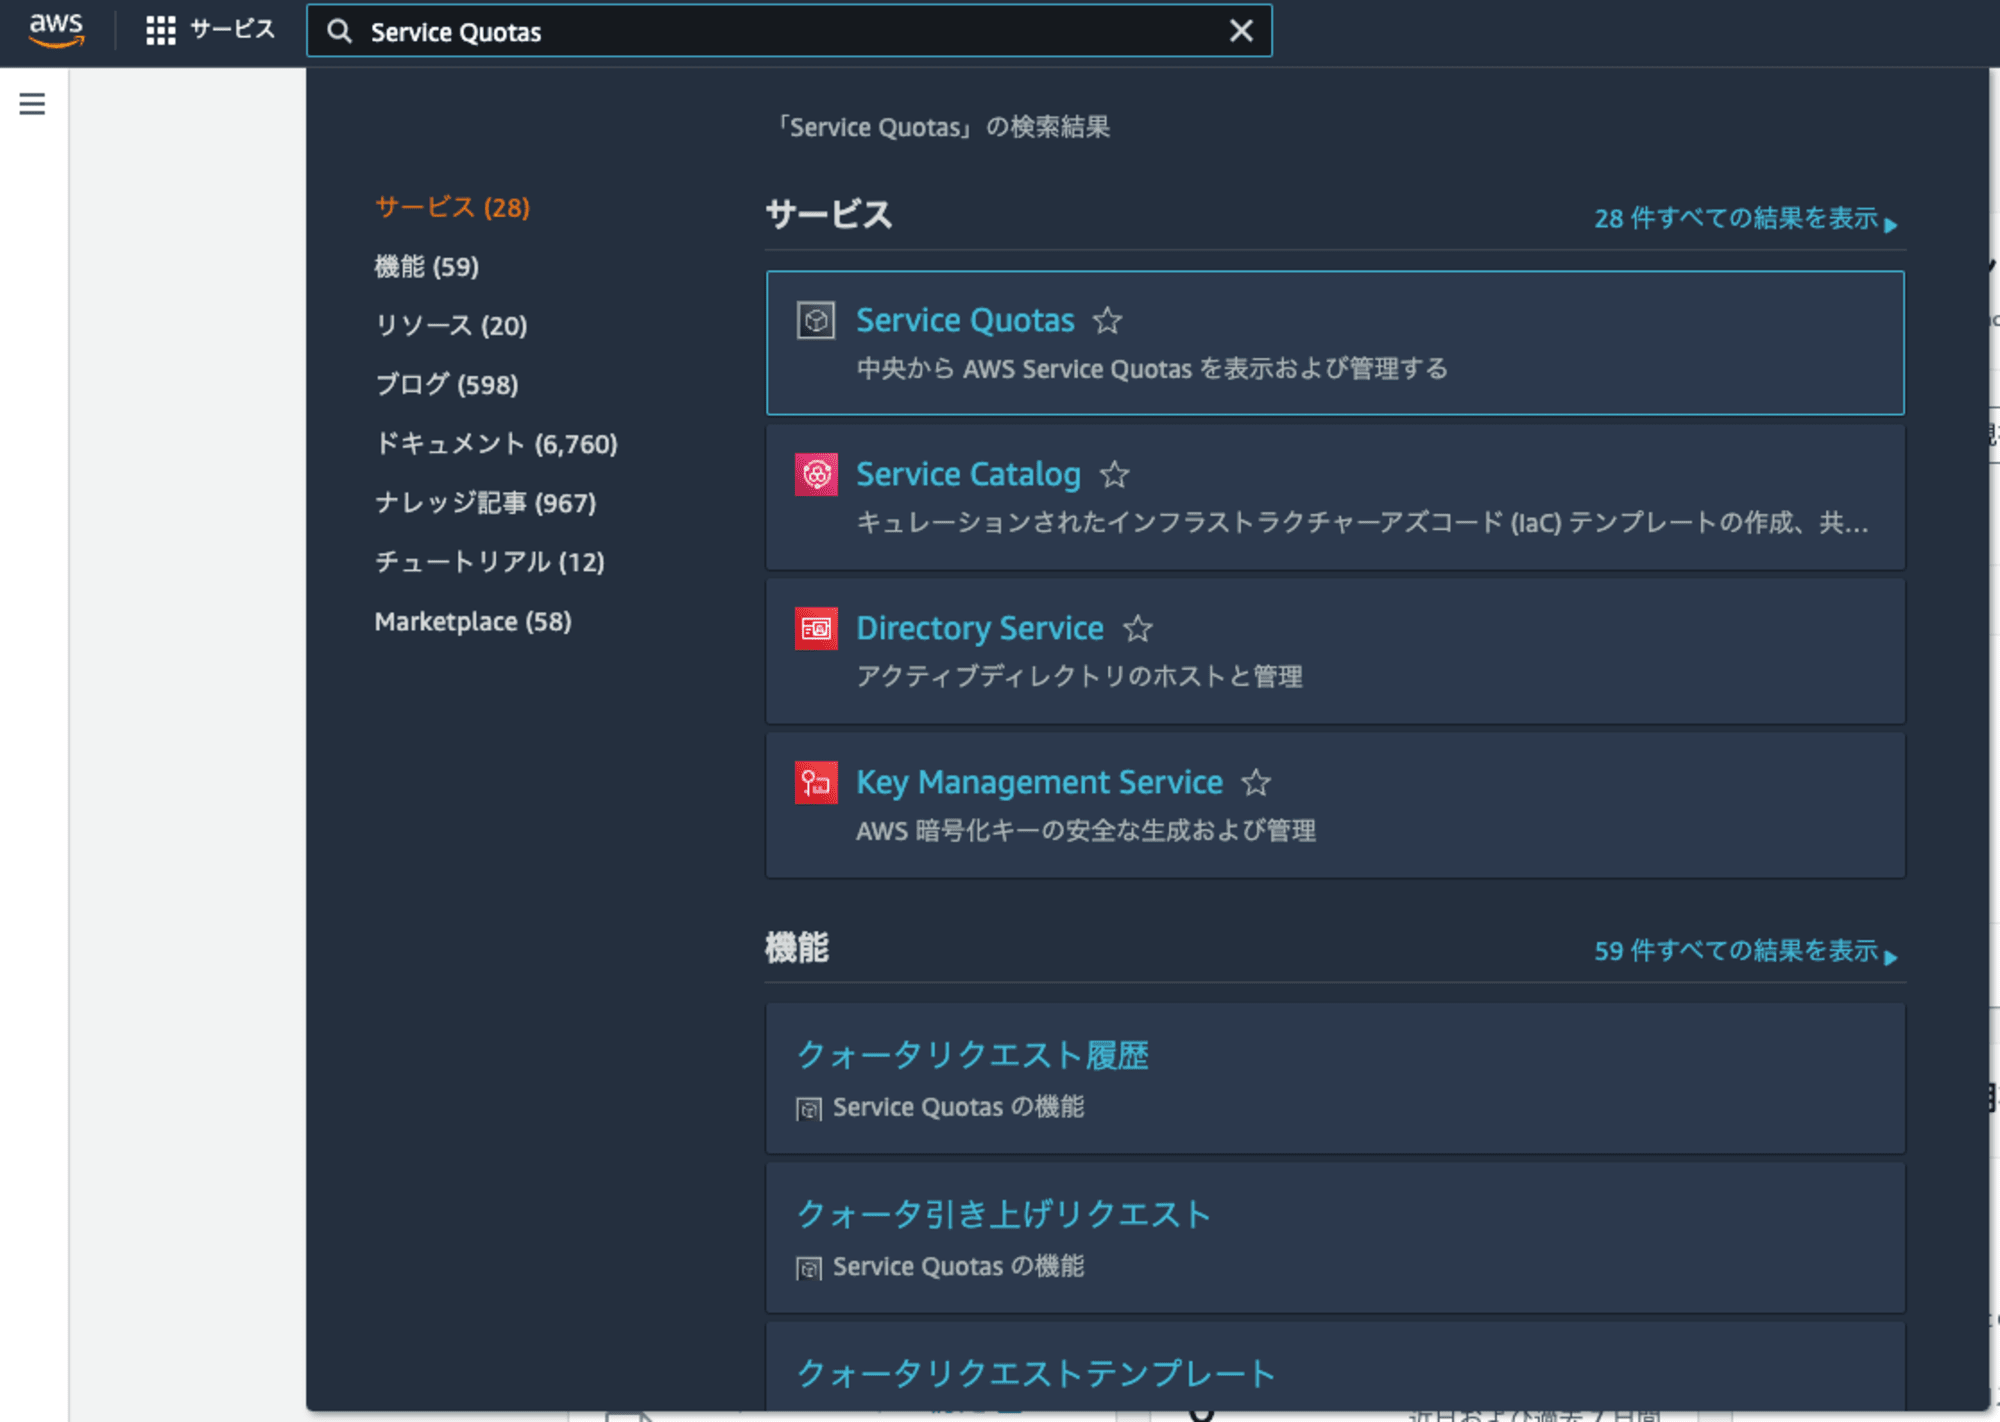Clear the Service Quotas search text

[x=1243, y=31]
